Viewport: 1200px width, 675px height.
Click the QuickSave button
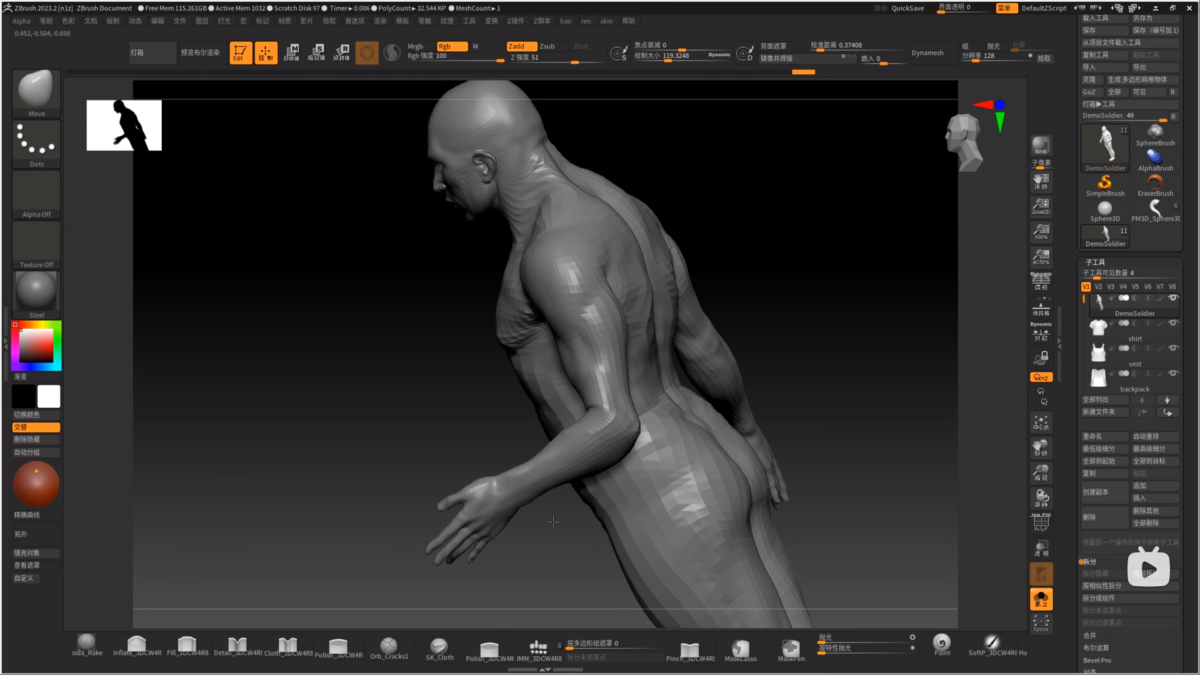click(x=908, y=8)
